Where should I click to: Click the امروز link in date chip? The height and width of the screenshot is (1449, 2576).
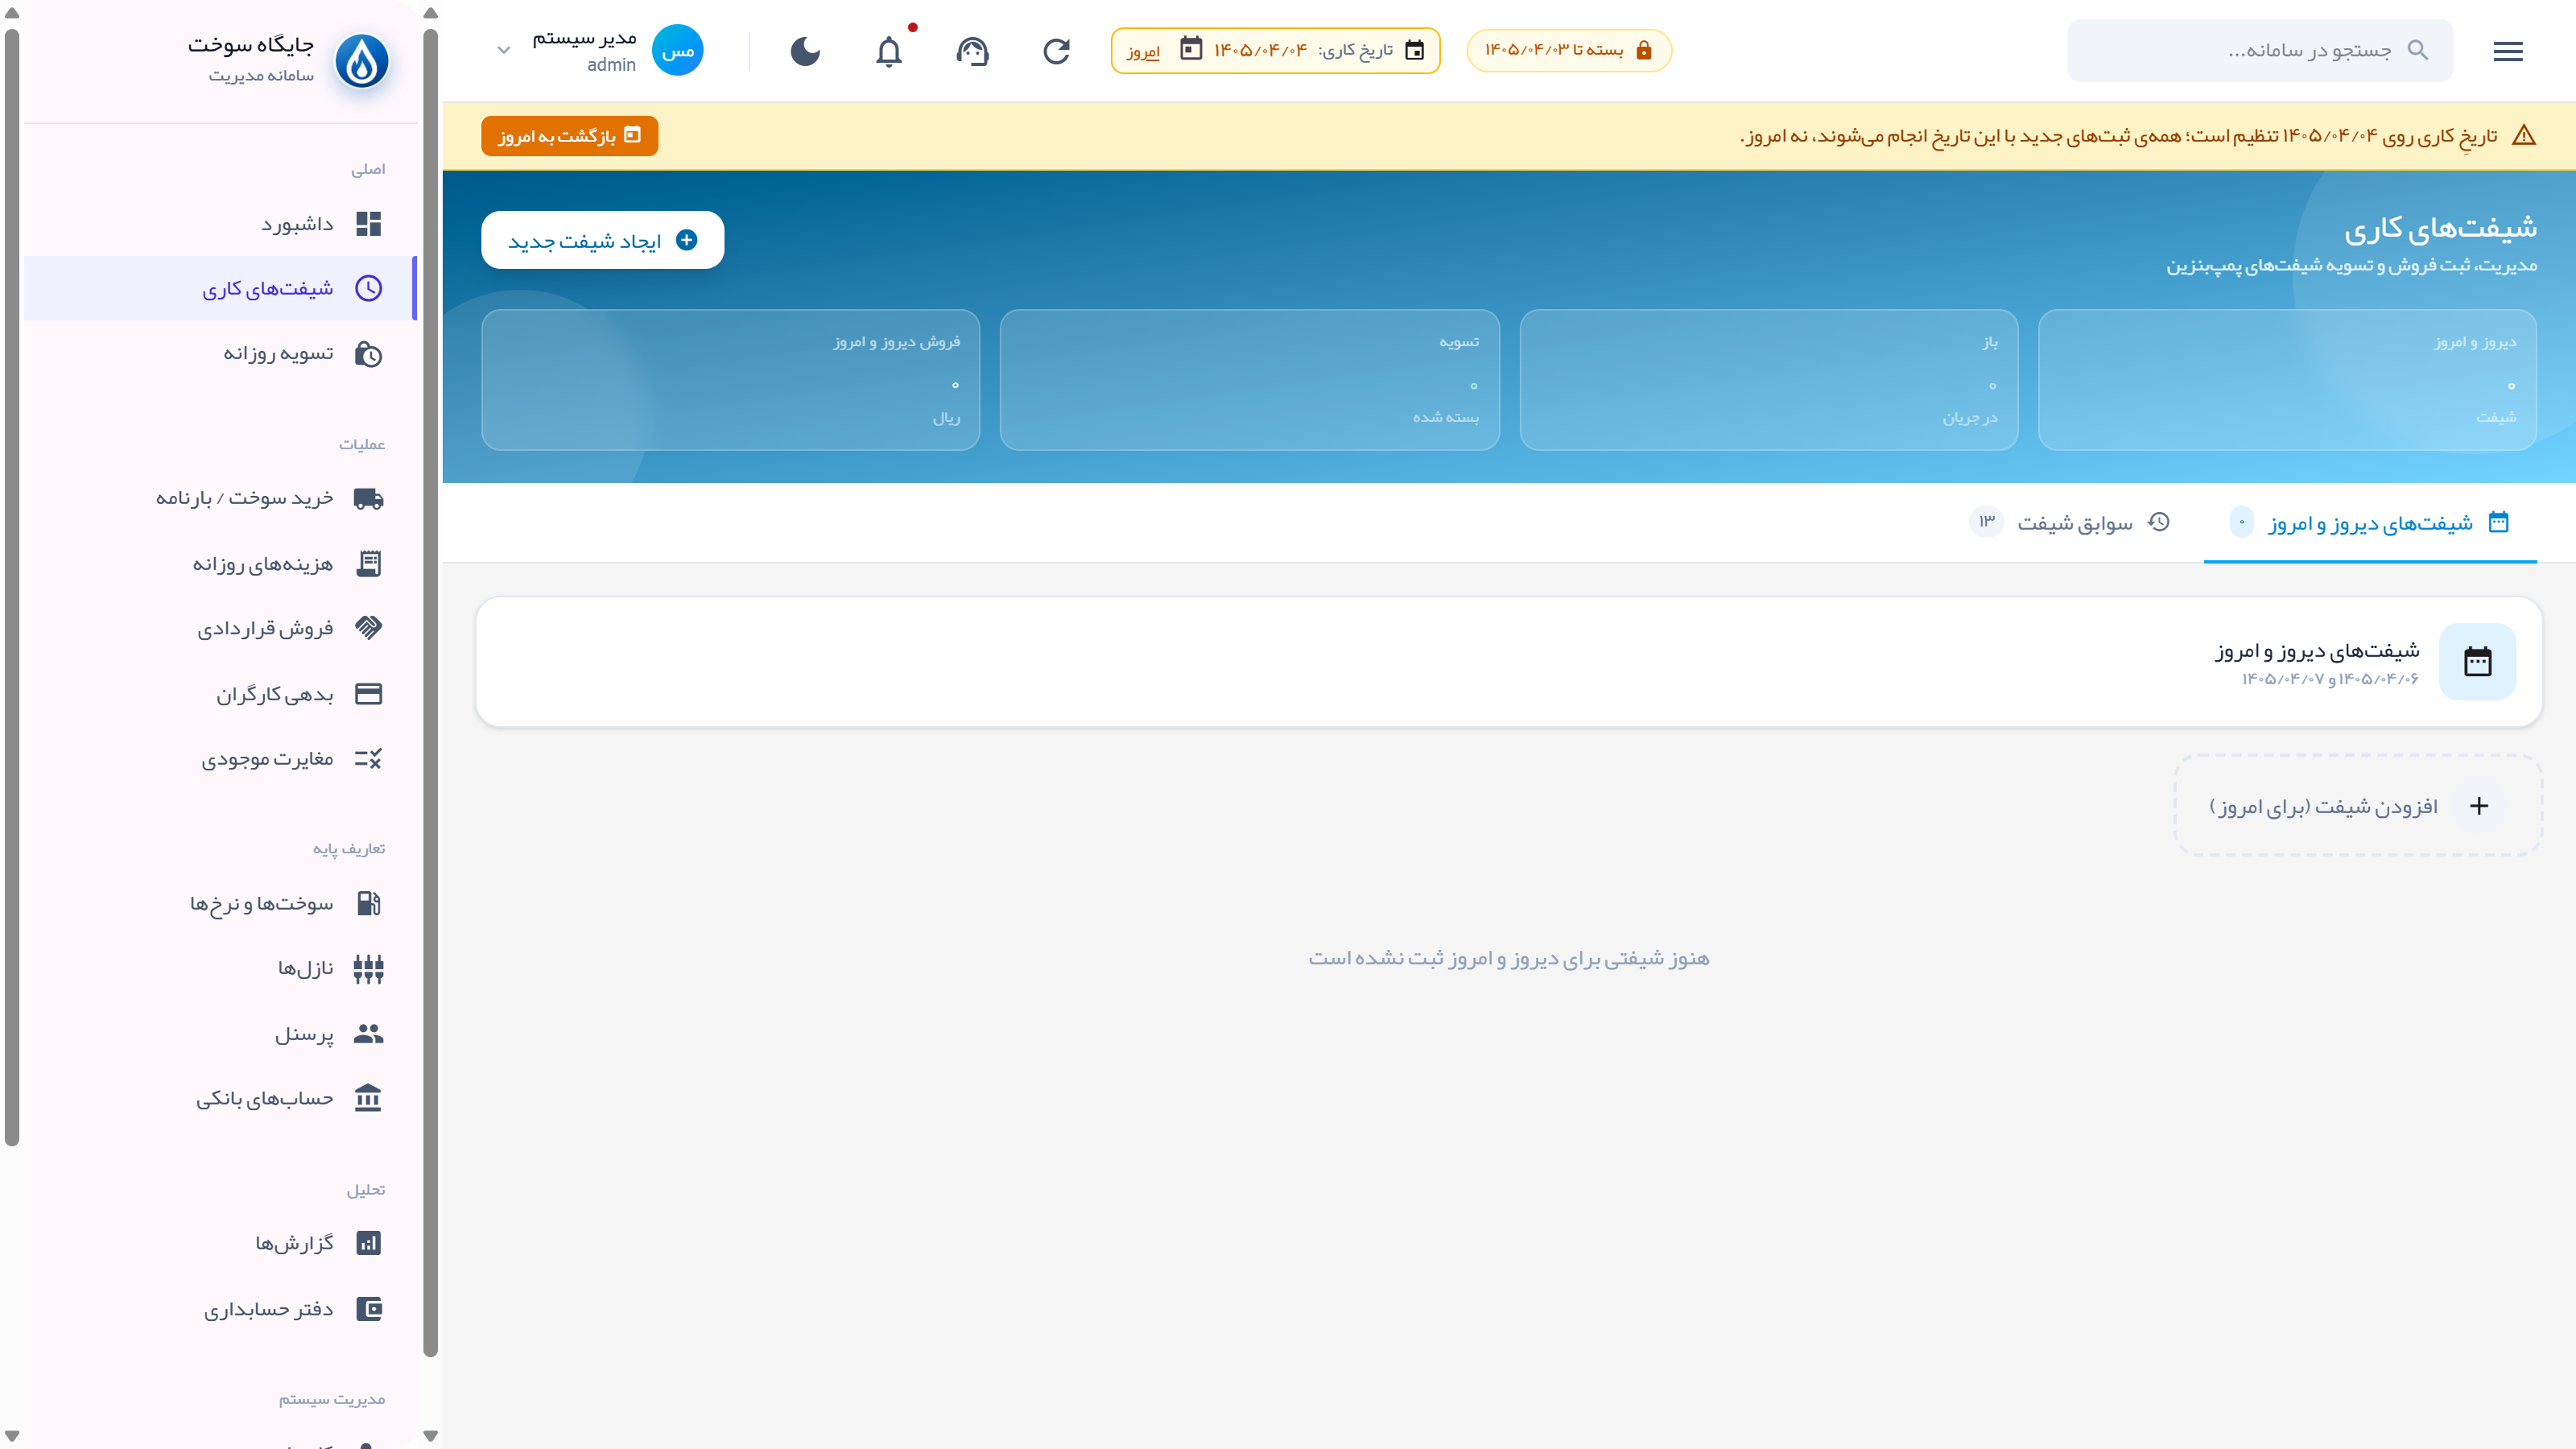(x=1143, y=51)
